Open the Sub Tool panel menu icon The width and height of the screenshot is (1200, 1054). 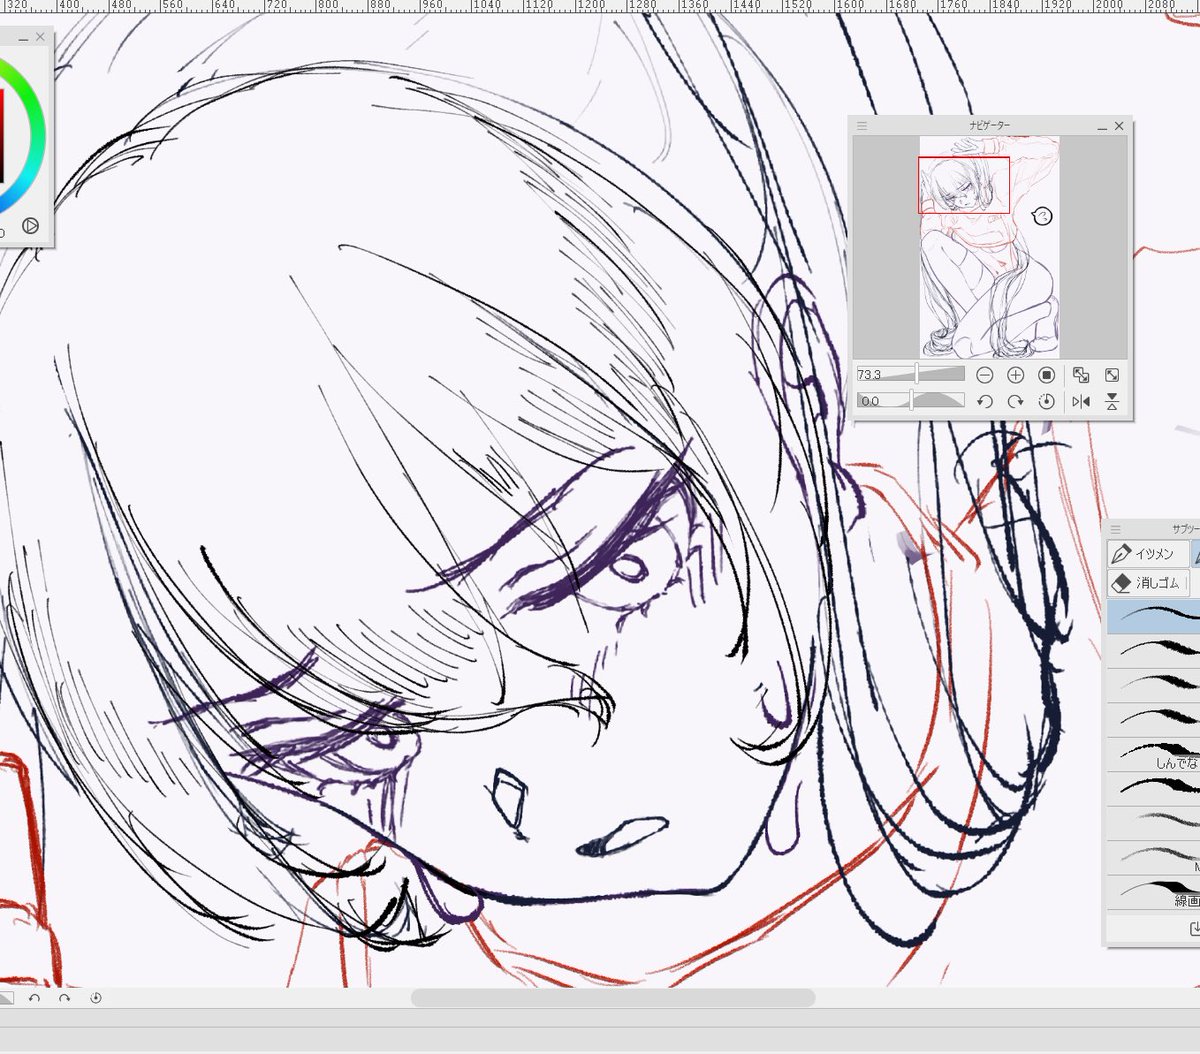pyautogui.click(x=1116, y=529)
